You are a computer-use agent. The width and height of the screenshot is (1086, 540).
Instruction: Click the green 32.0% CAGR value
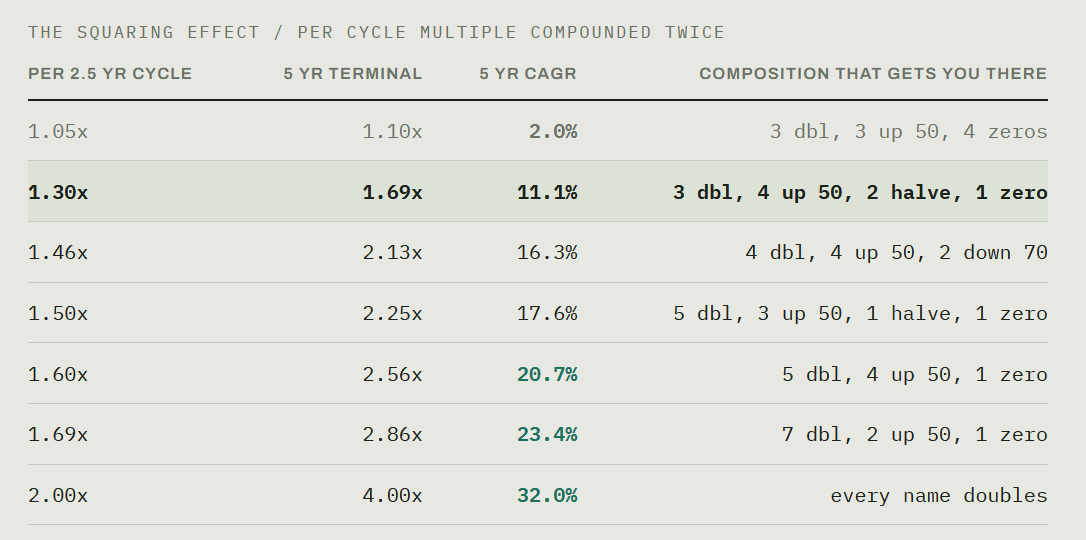[547, 496]
